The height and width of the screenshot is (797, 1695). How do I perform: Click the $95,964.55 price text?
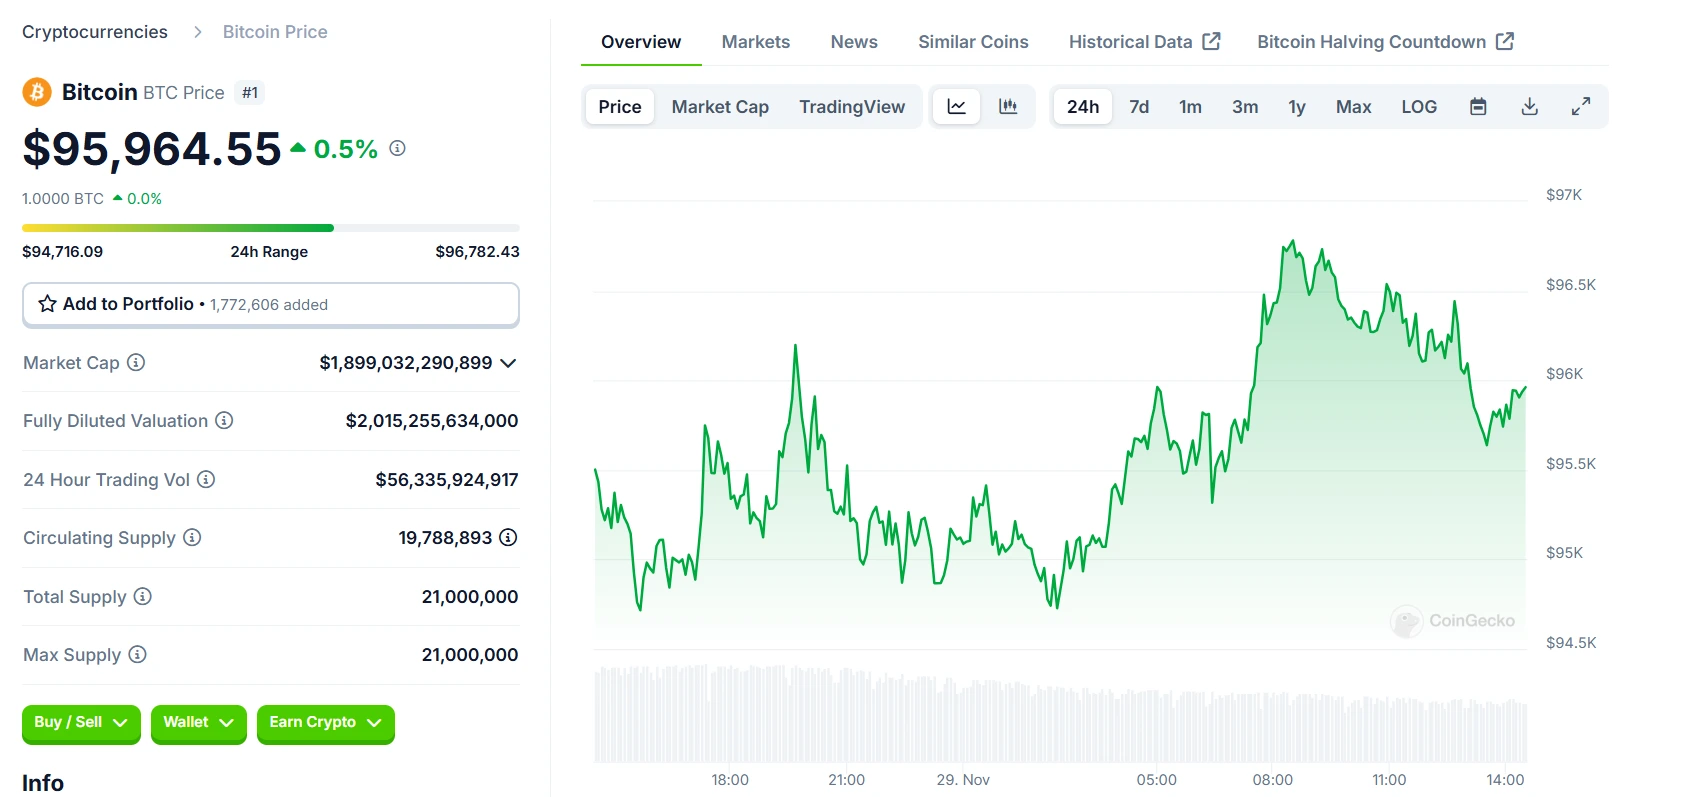[x=152, y=149]
